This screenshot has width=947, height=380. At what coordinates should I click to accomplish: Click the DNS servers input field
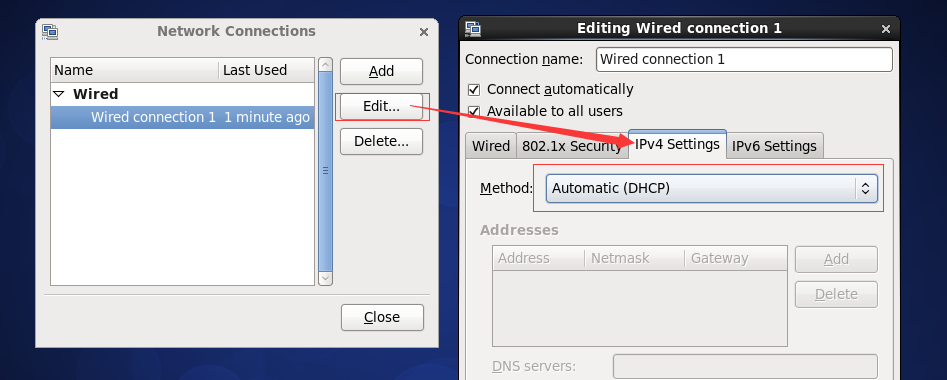click(x=745, y=366)
